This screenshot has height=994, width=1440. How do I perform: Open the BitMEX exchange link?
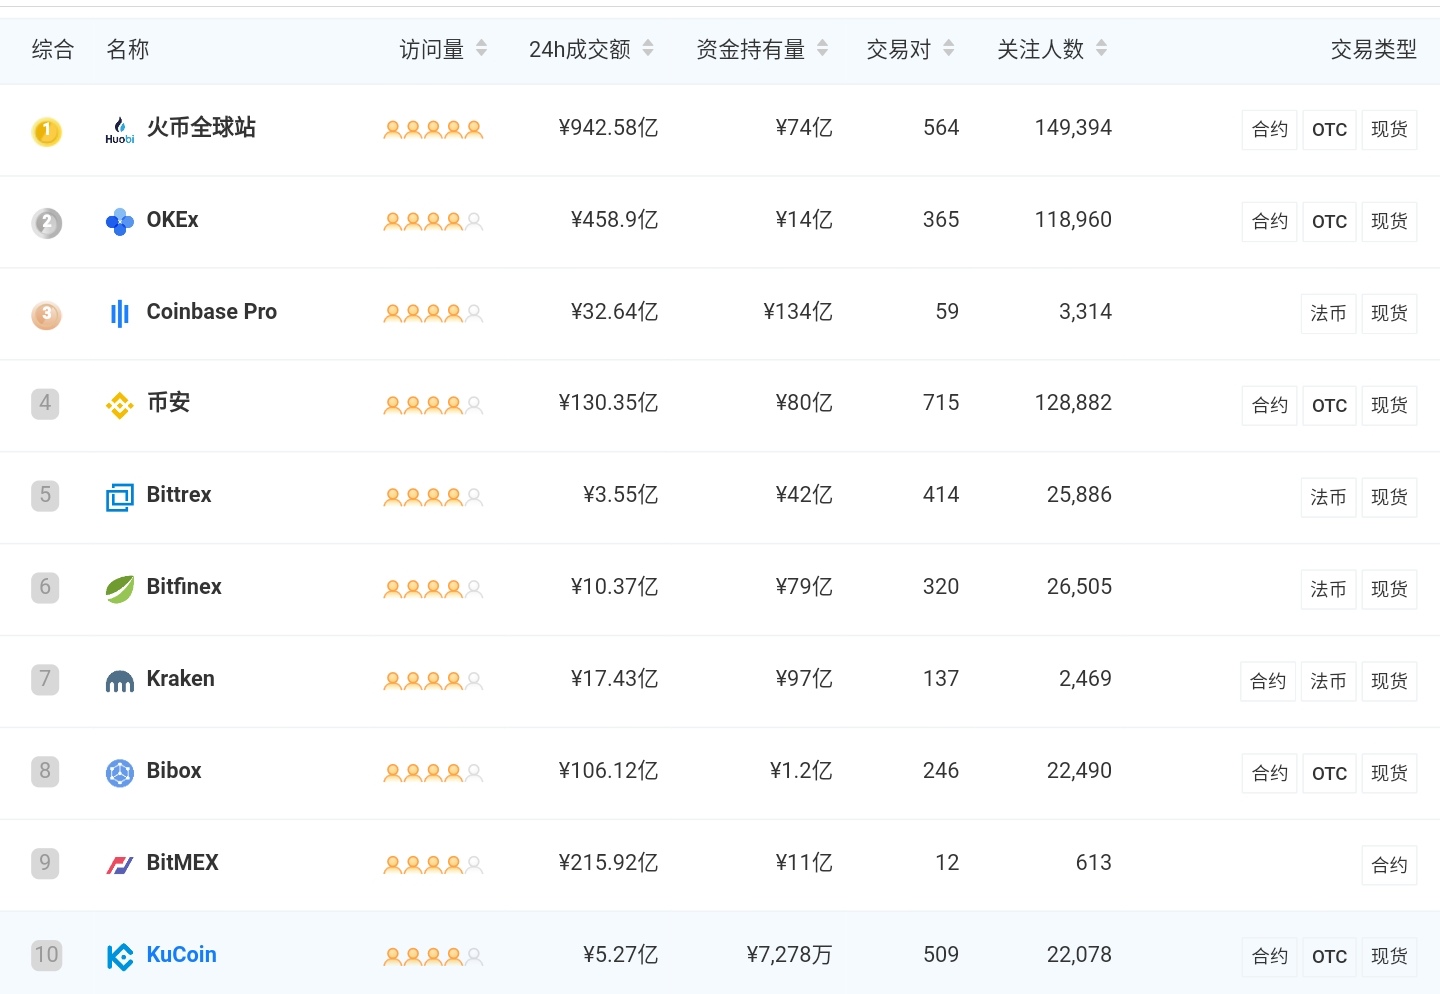(183, 862)
